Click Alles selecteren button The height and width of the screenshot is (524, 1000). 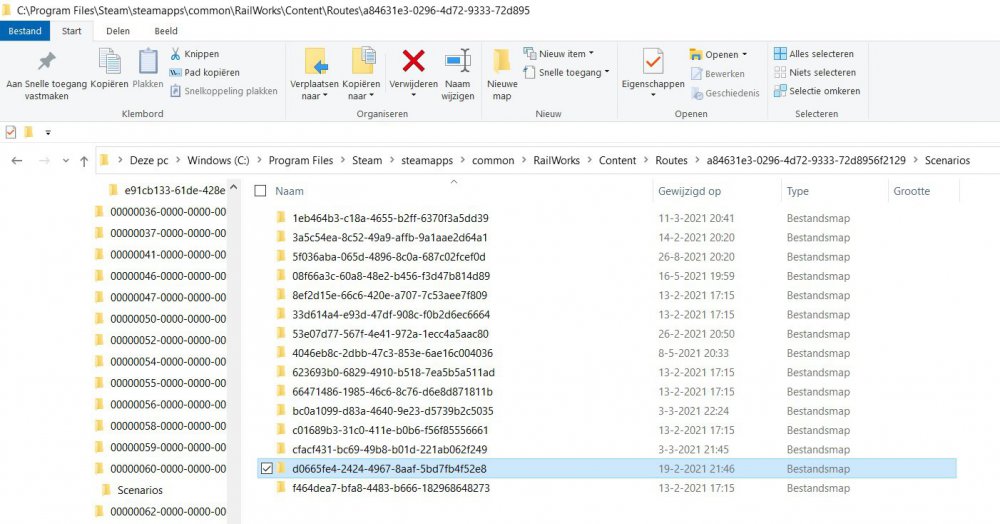click(814, 54)
